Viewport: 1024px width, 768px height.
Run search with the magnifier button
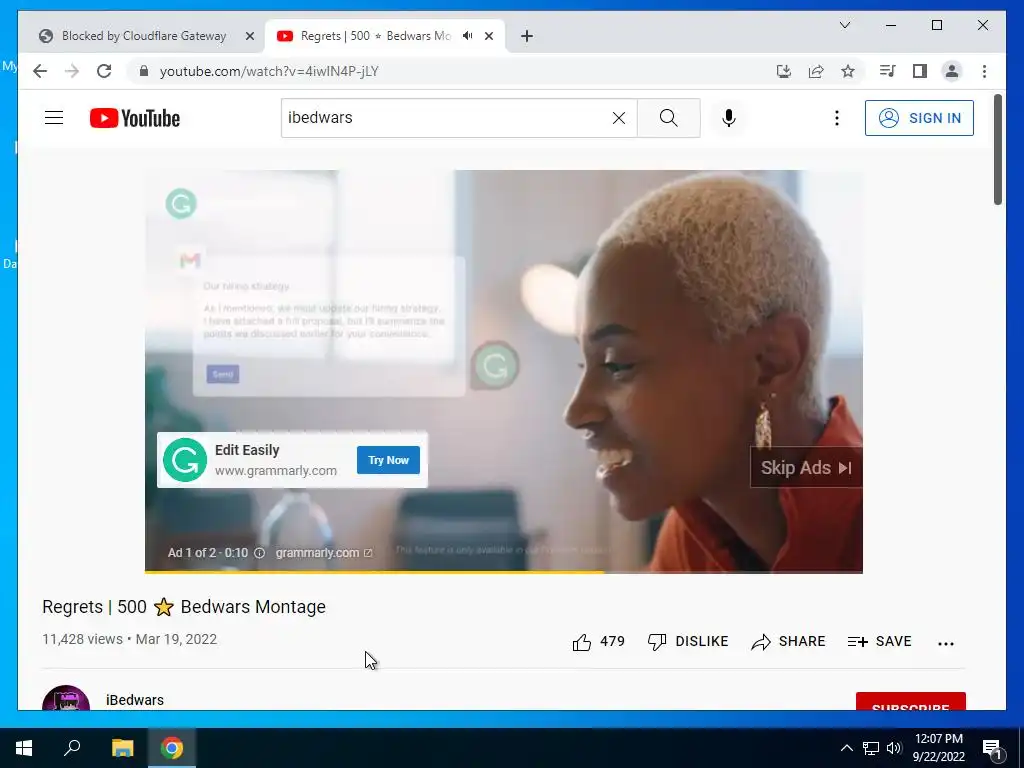coord(668,118)
